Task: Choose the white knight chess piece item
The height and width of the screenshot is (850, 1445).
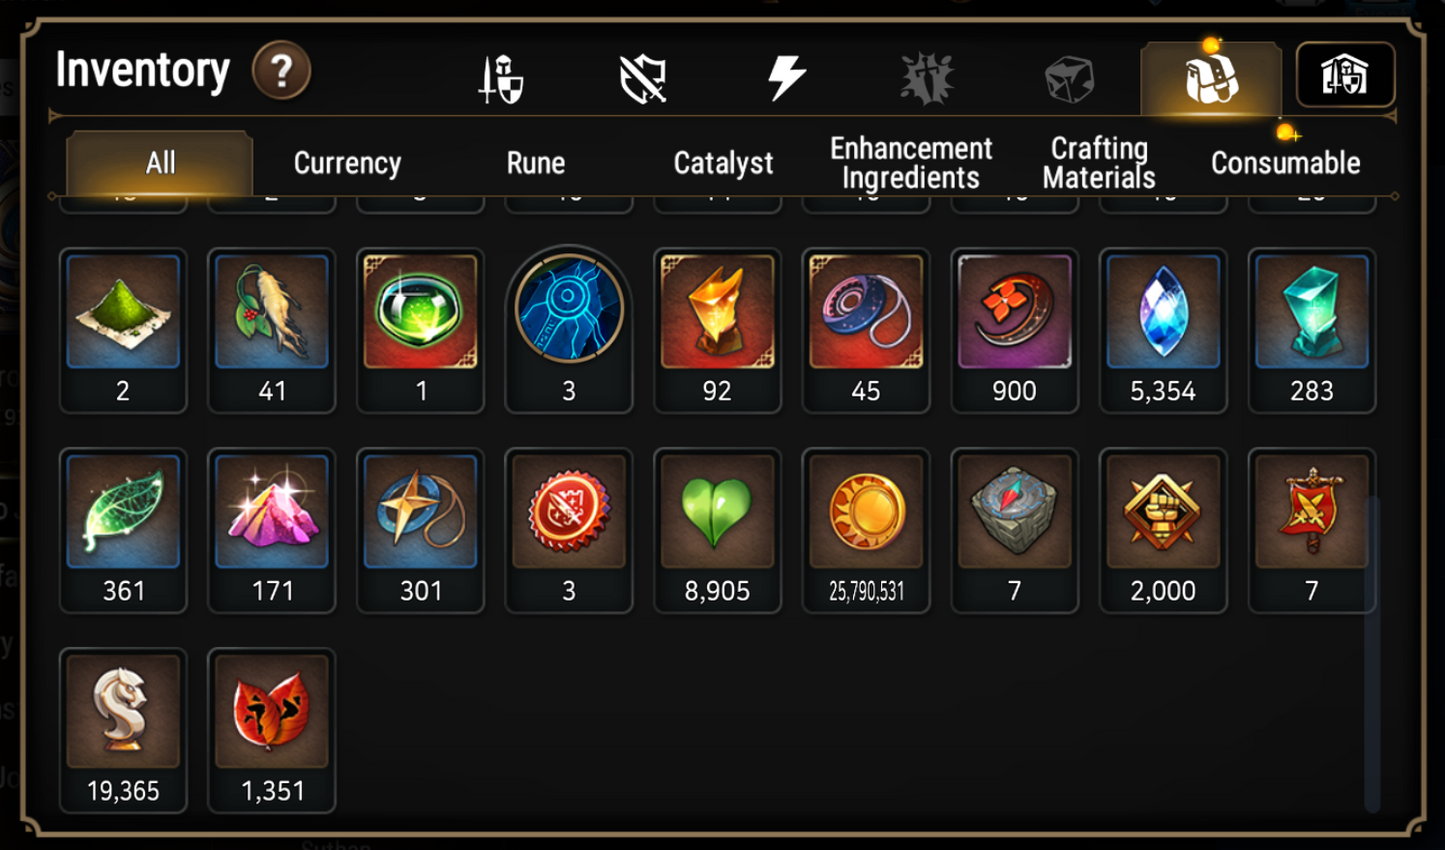Action: (x=123, y=730)
